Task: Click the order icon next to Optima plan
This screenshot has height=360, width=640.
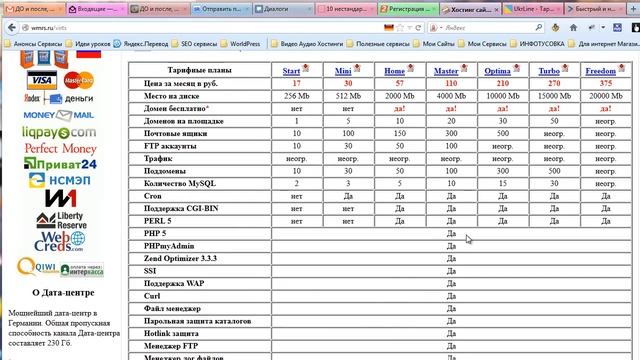Action: [516, 68]
